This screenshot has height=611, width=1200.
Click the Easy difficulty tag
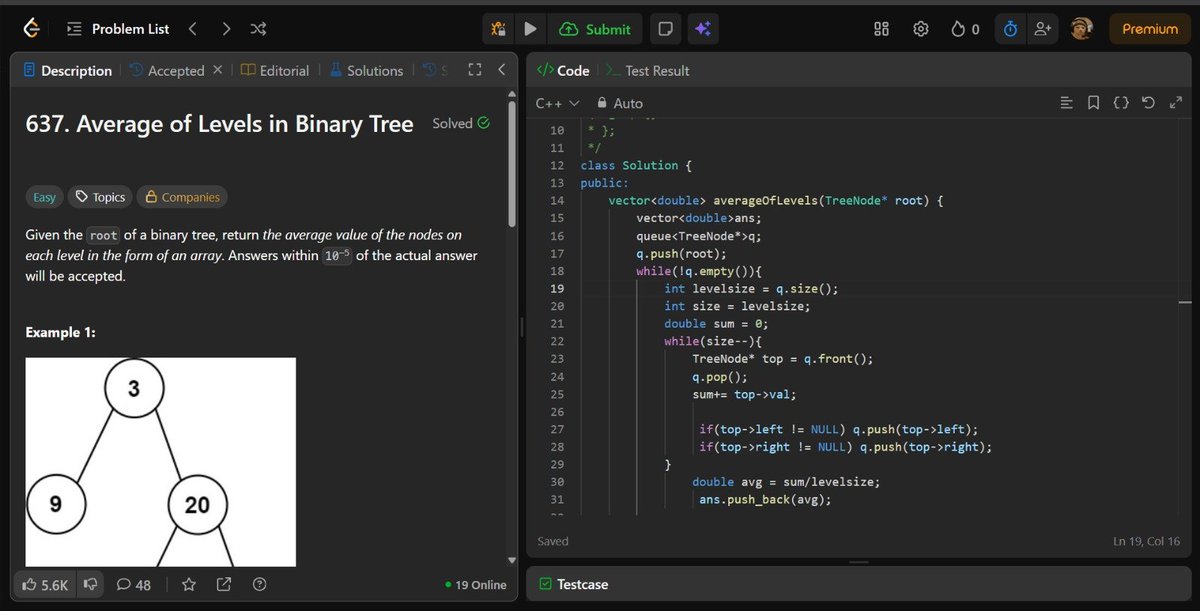point(45,197)
